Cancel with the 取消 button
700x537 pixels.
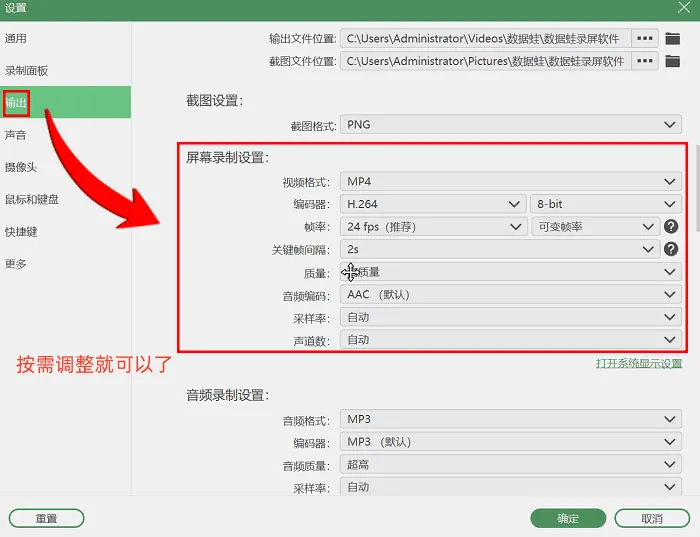point(652,518)
